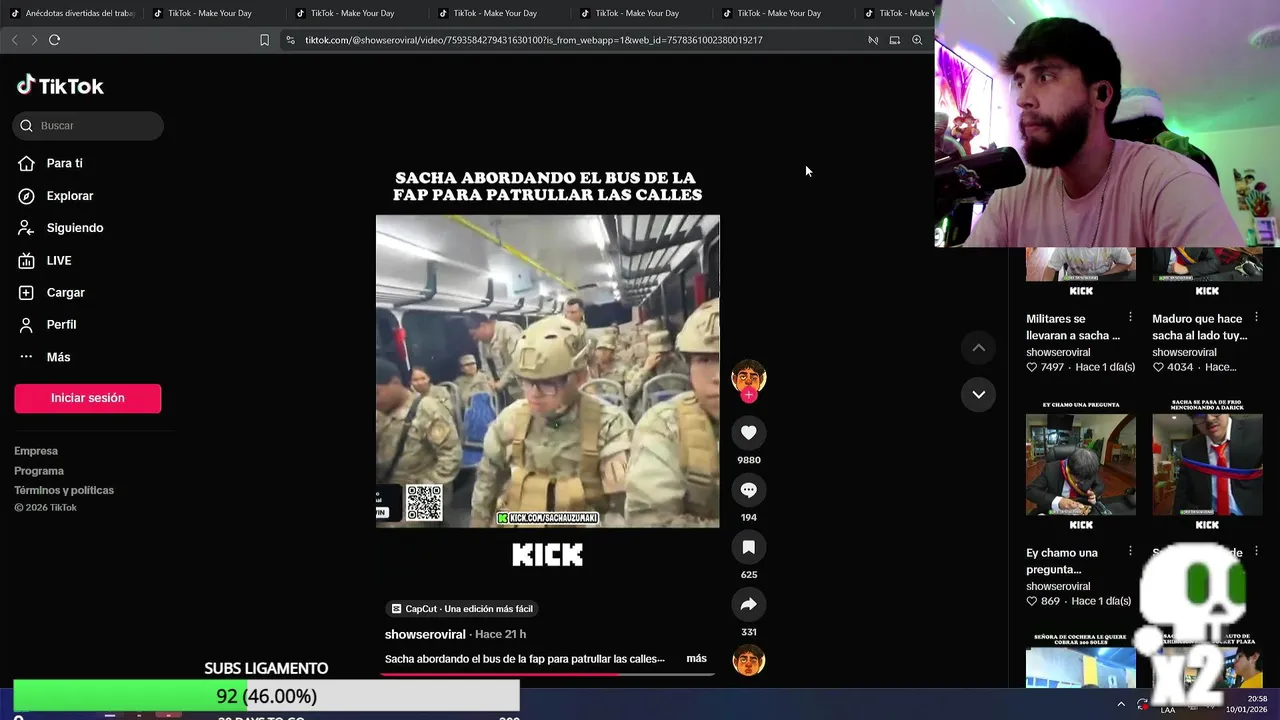Open the comments with the speech bubble icon
The image size is (1280, 720).
pyautogui.click(x=748, y=490)
